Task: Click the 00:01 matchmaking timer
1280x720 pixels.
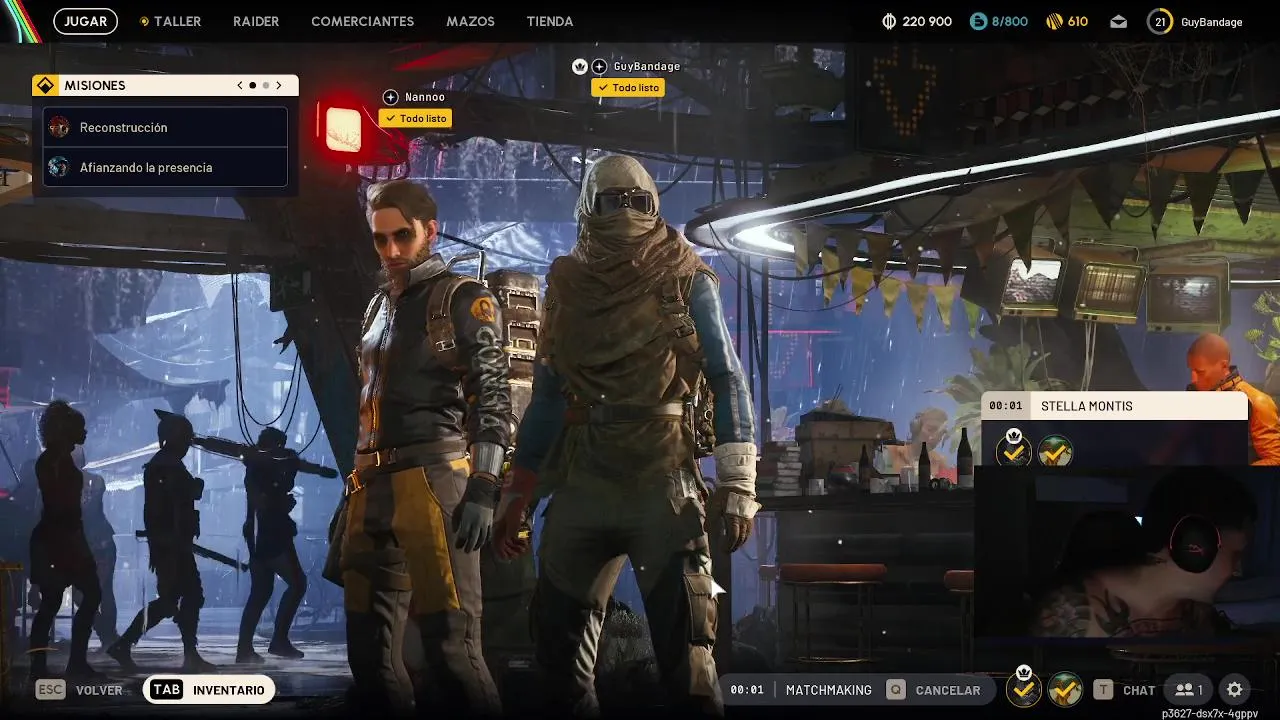Action: point(747,690)
